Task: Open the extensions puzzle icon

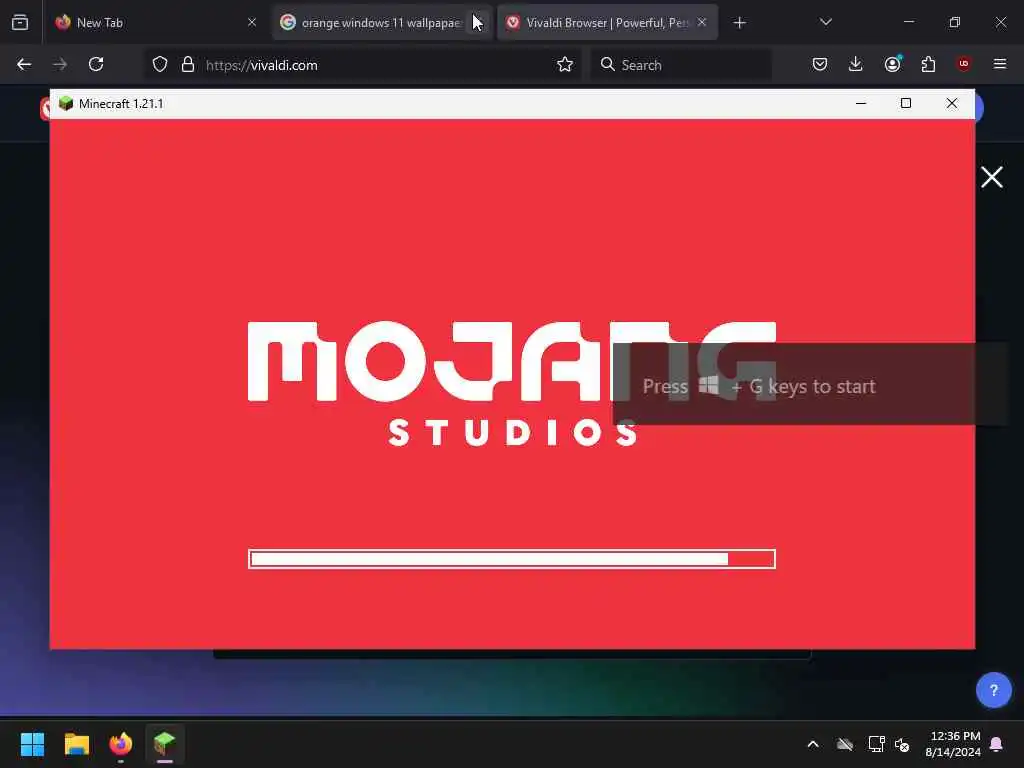Action: (x=928, y=64)
